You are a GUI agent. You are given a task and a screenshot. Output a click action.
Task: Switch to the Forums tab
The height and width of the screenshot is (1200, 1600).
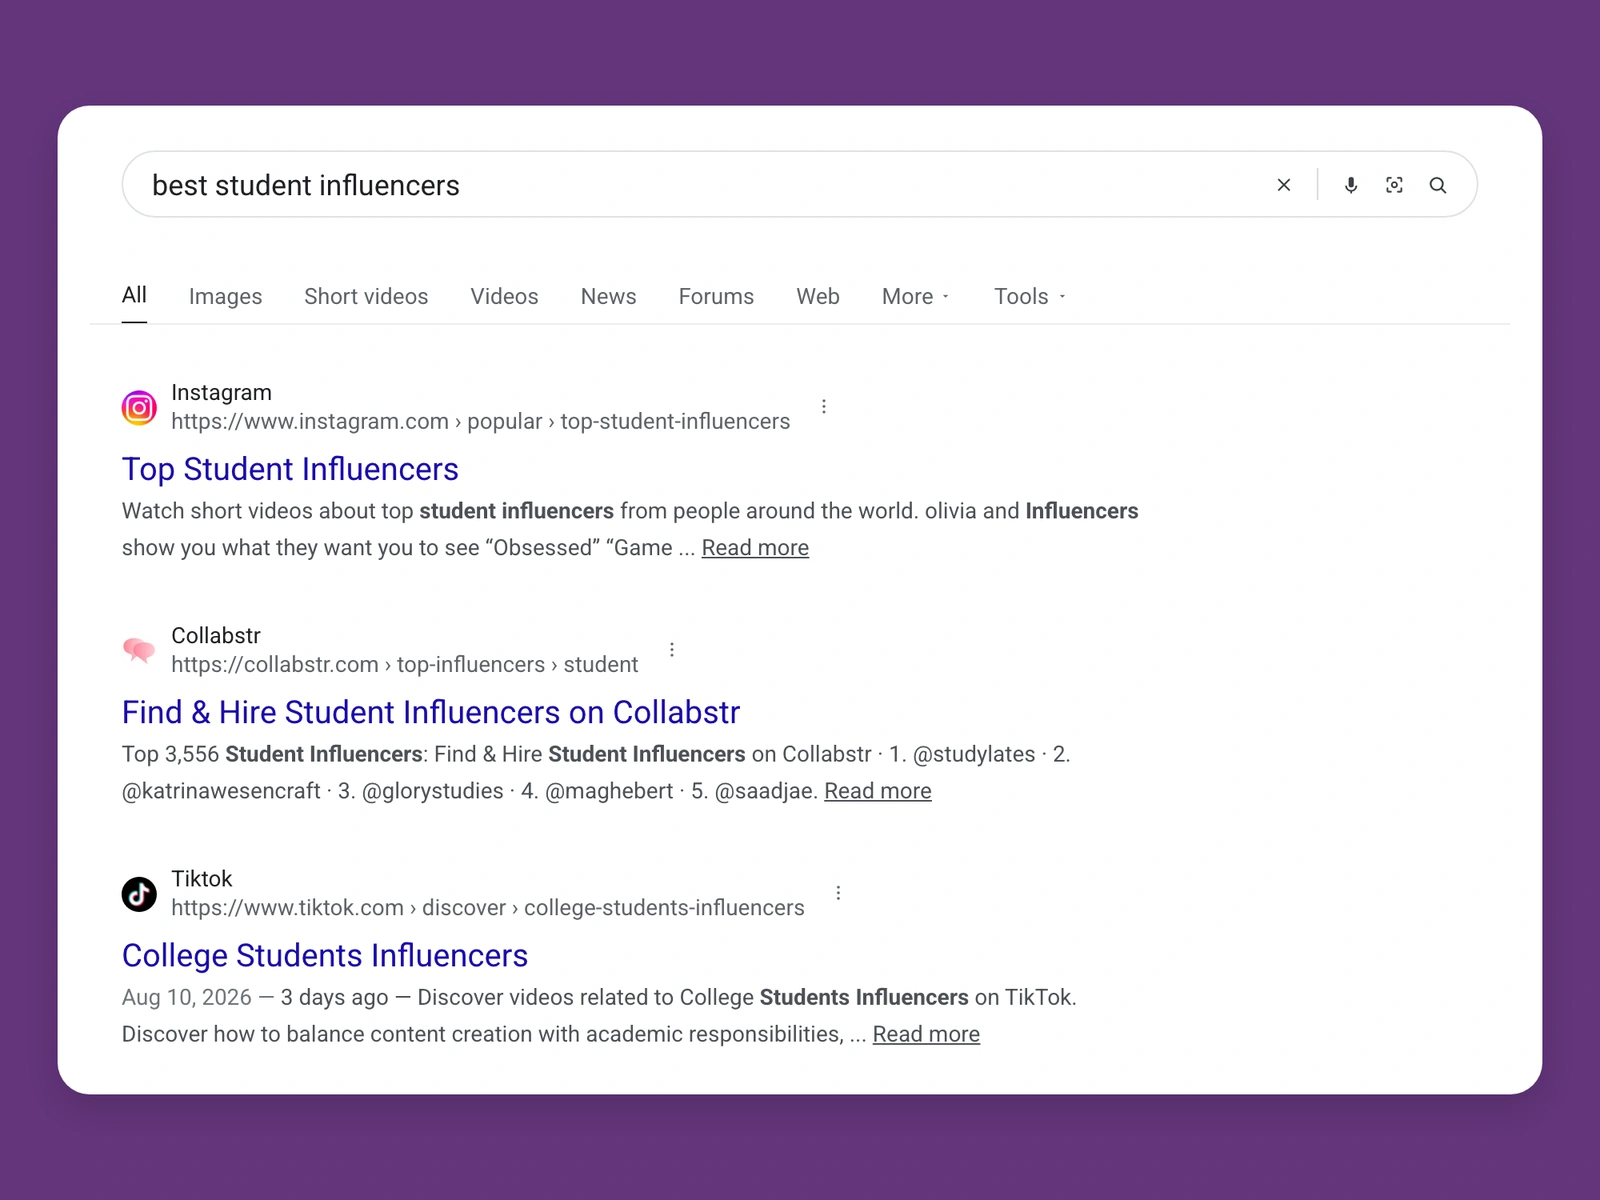point(716,296)
